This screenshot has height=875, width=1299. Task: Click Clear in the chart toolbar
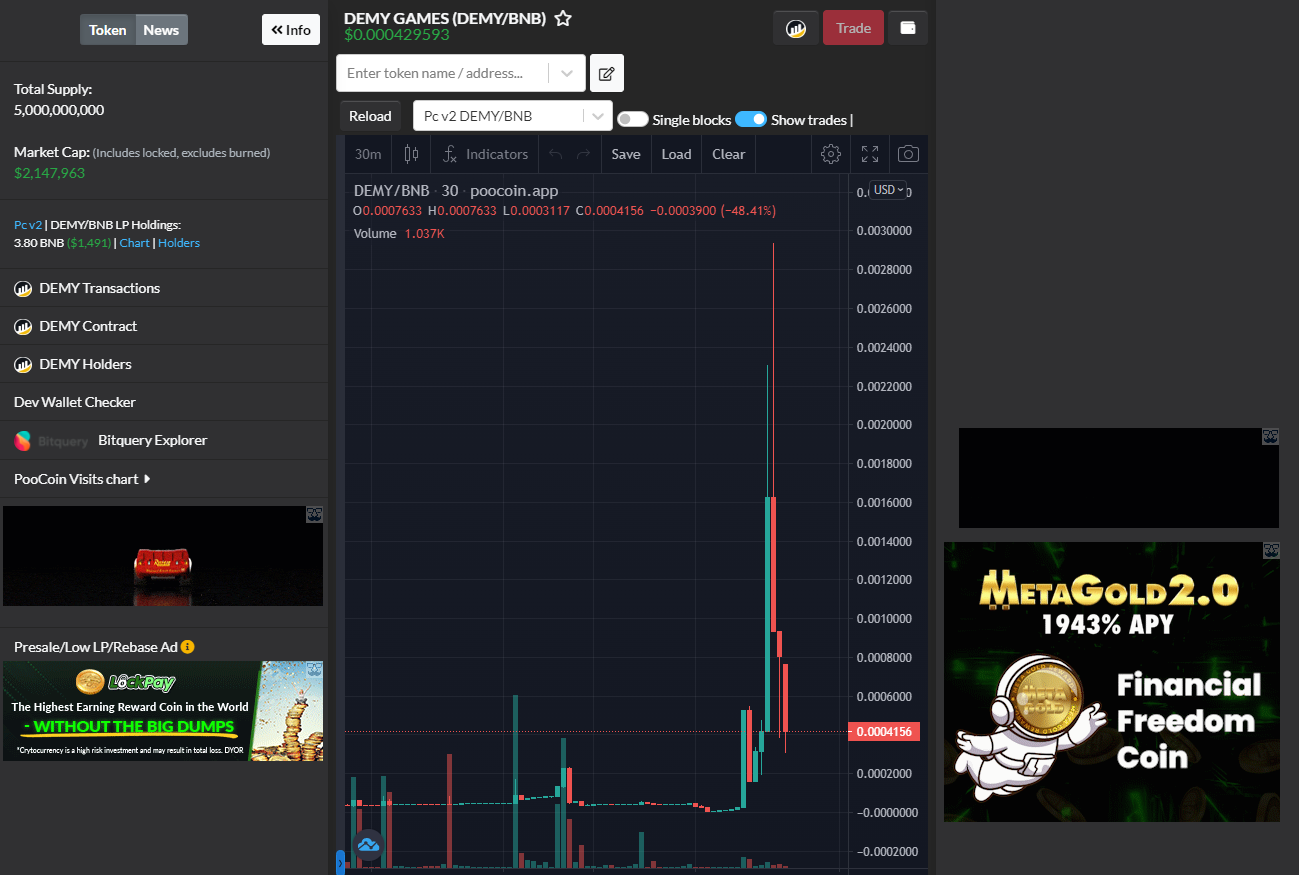[728, 154]
